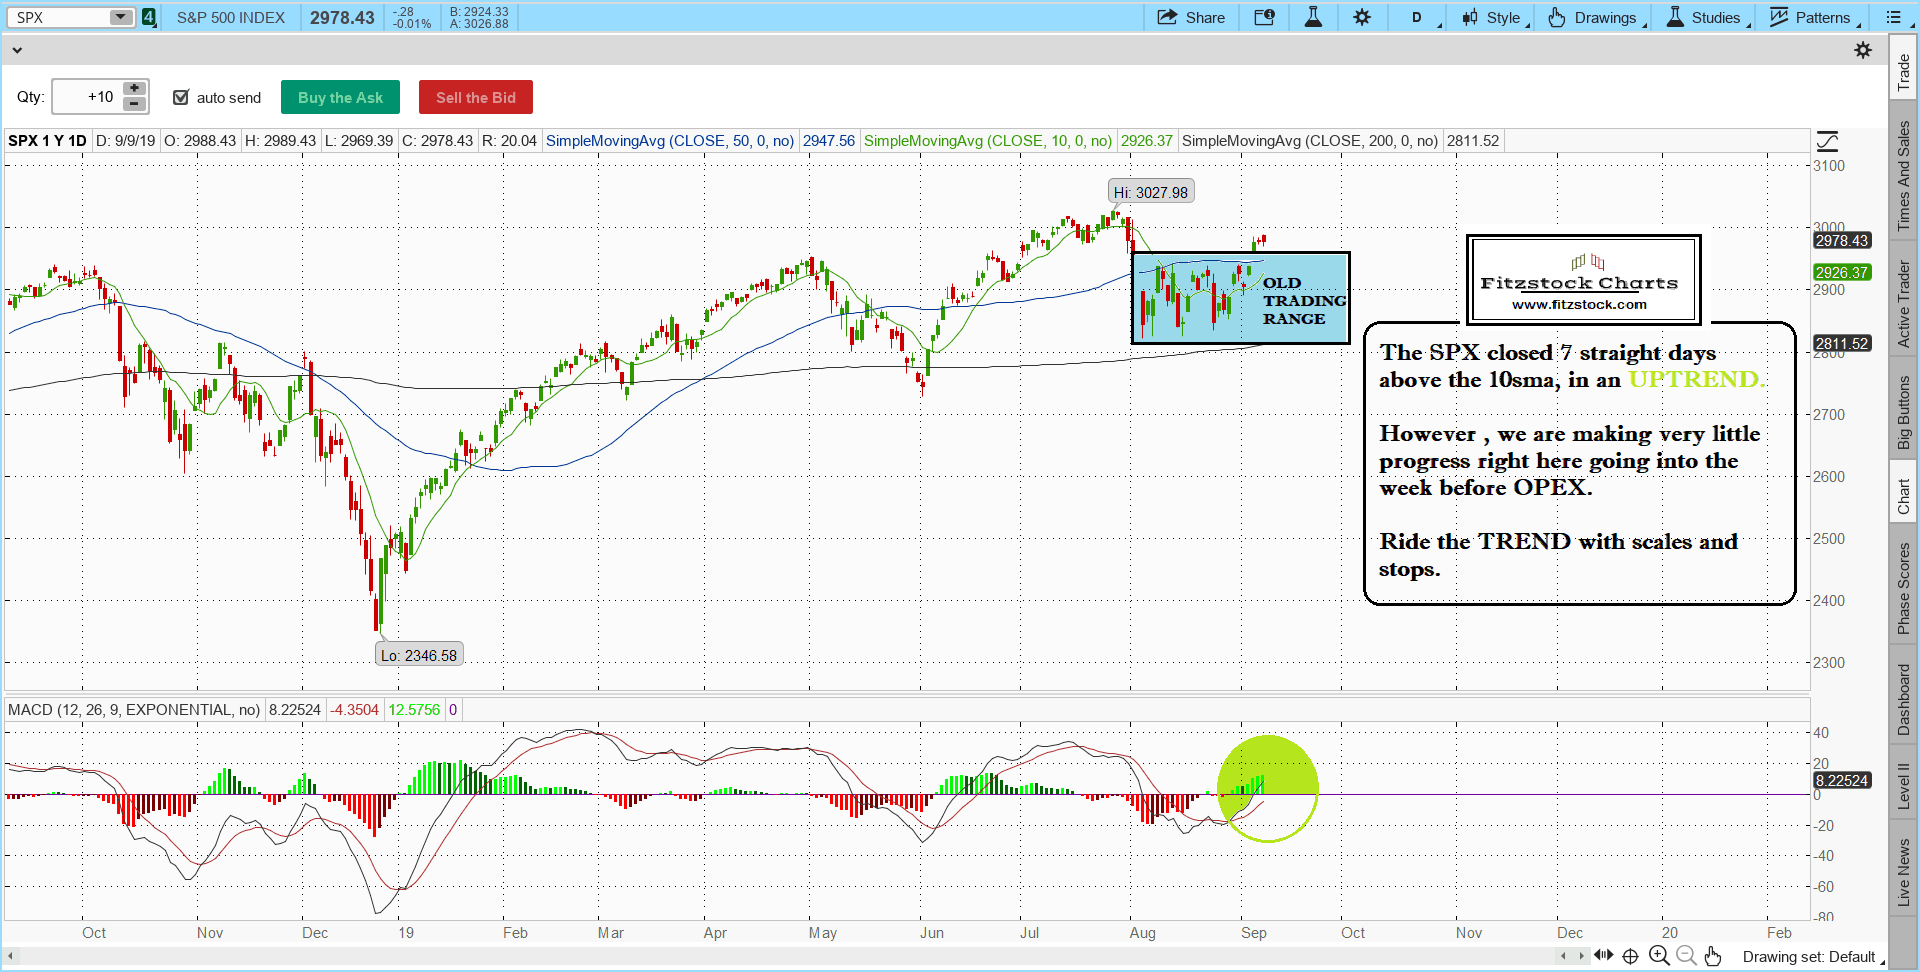Click the expand/compress time axis icon
Screen dimensions: 1920x972
[1604, 956]
